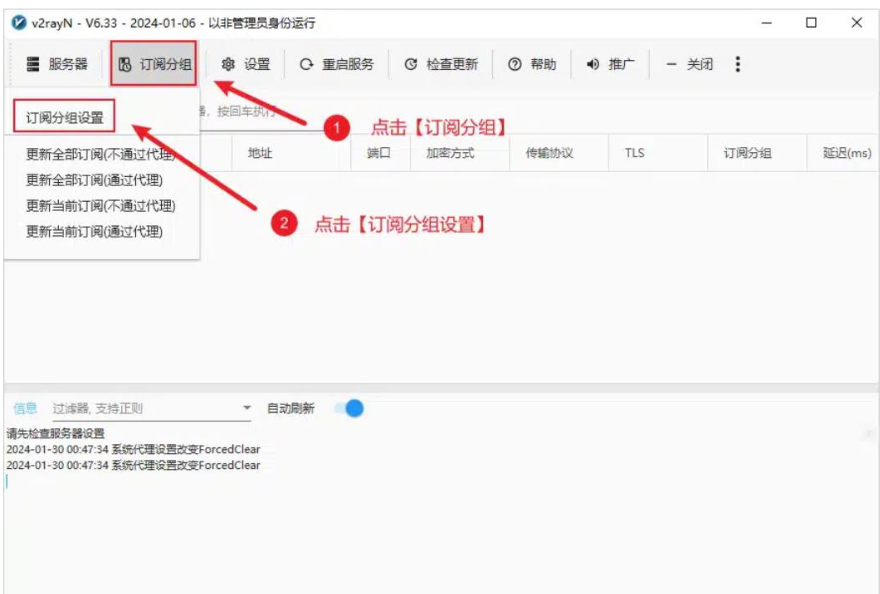Close the v2rayN window
880x594 pixels.
click(x=856, y=23)
